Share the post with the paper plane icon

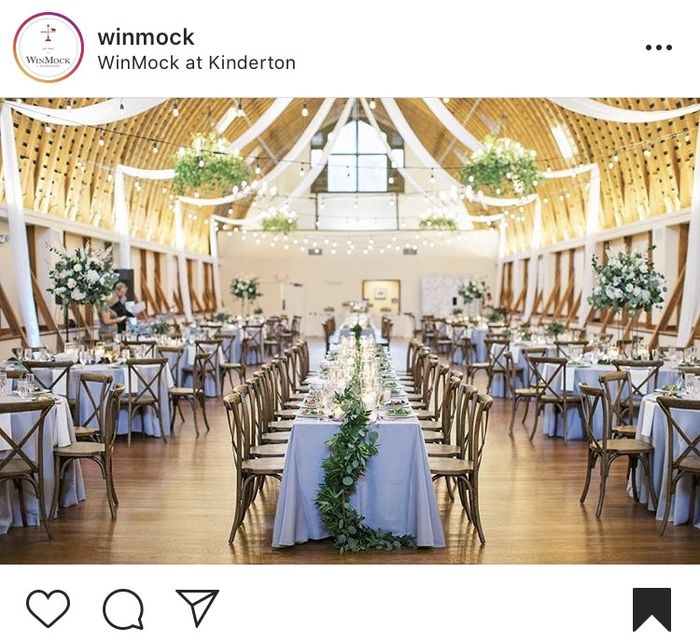pos(197,608)
